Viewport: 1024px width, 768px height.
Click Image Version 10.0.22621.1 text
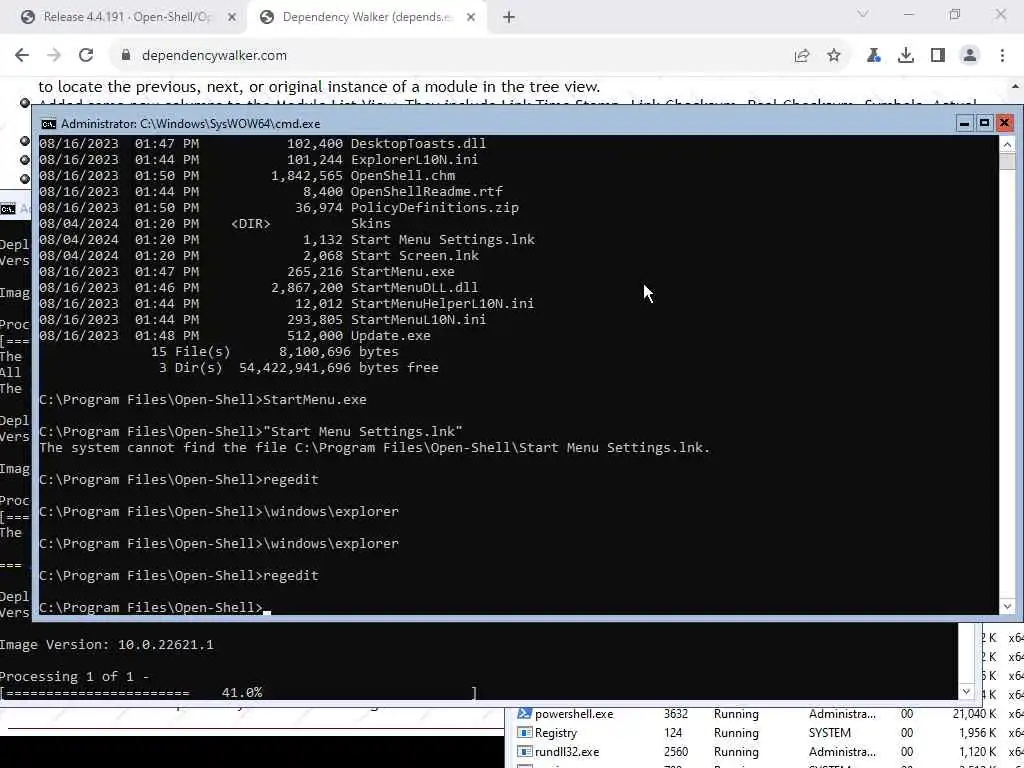[x=106, y=645]
